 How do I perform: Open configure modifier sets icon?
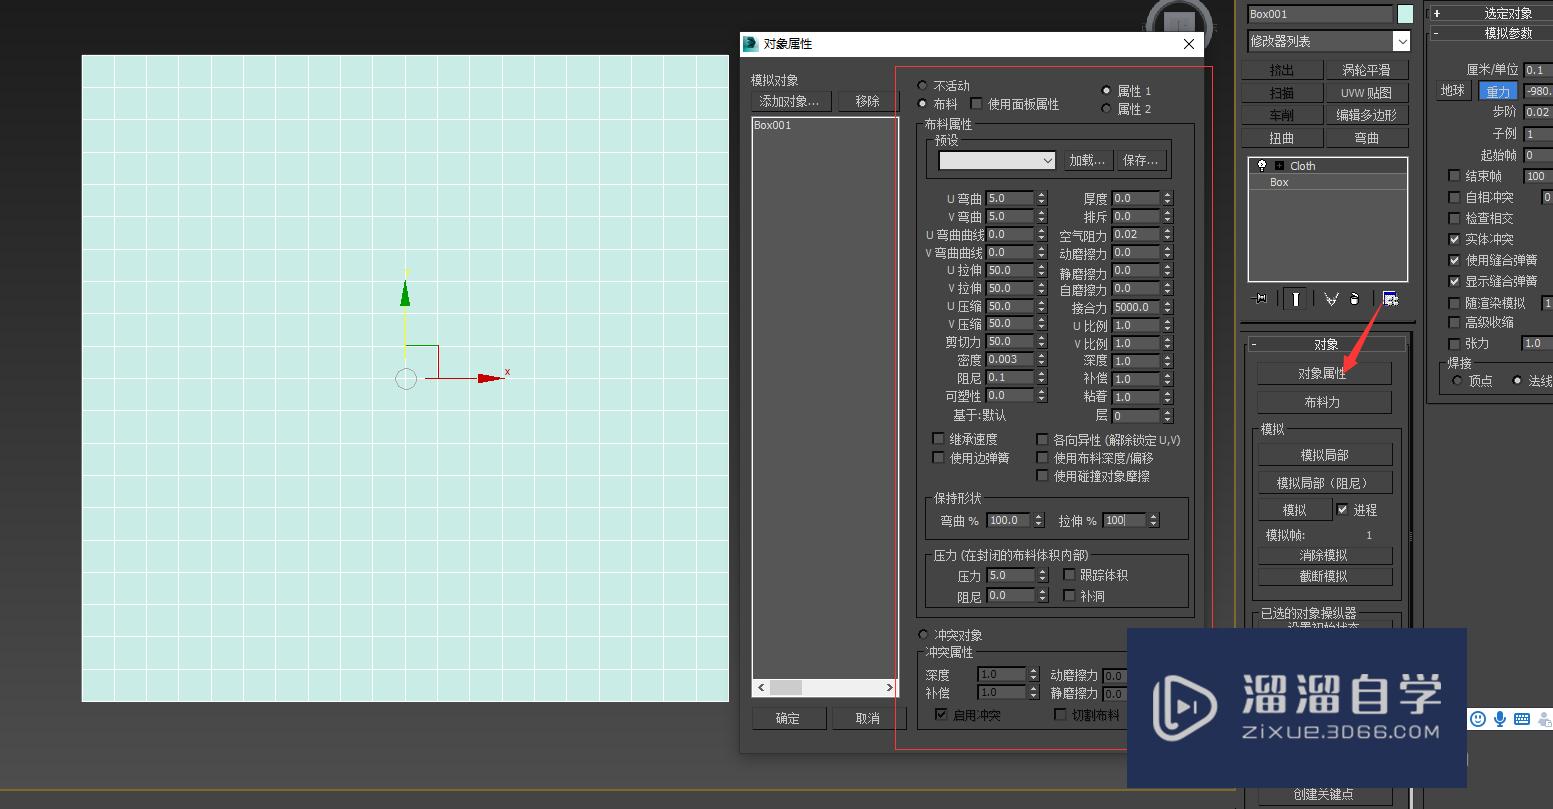(x=1390, y=298)
